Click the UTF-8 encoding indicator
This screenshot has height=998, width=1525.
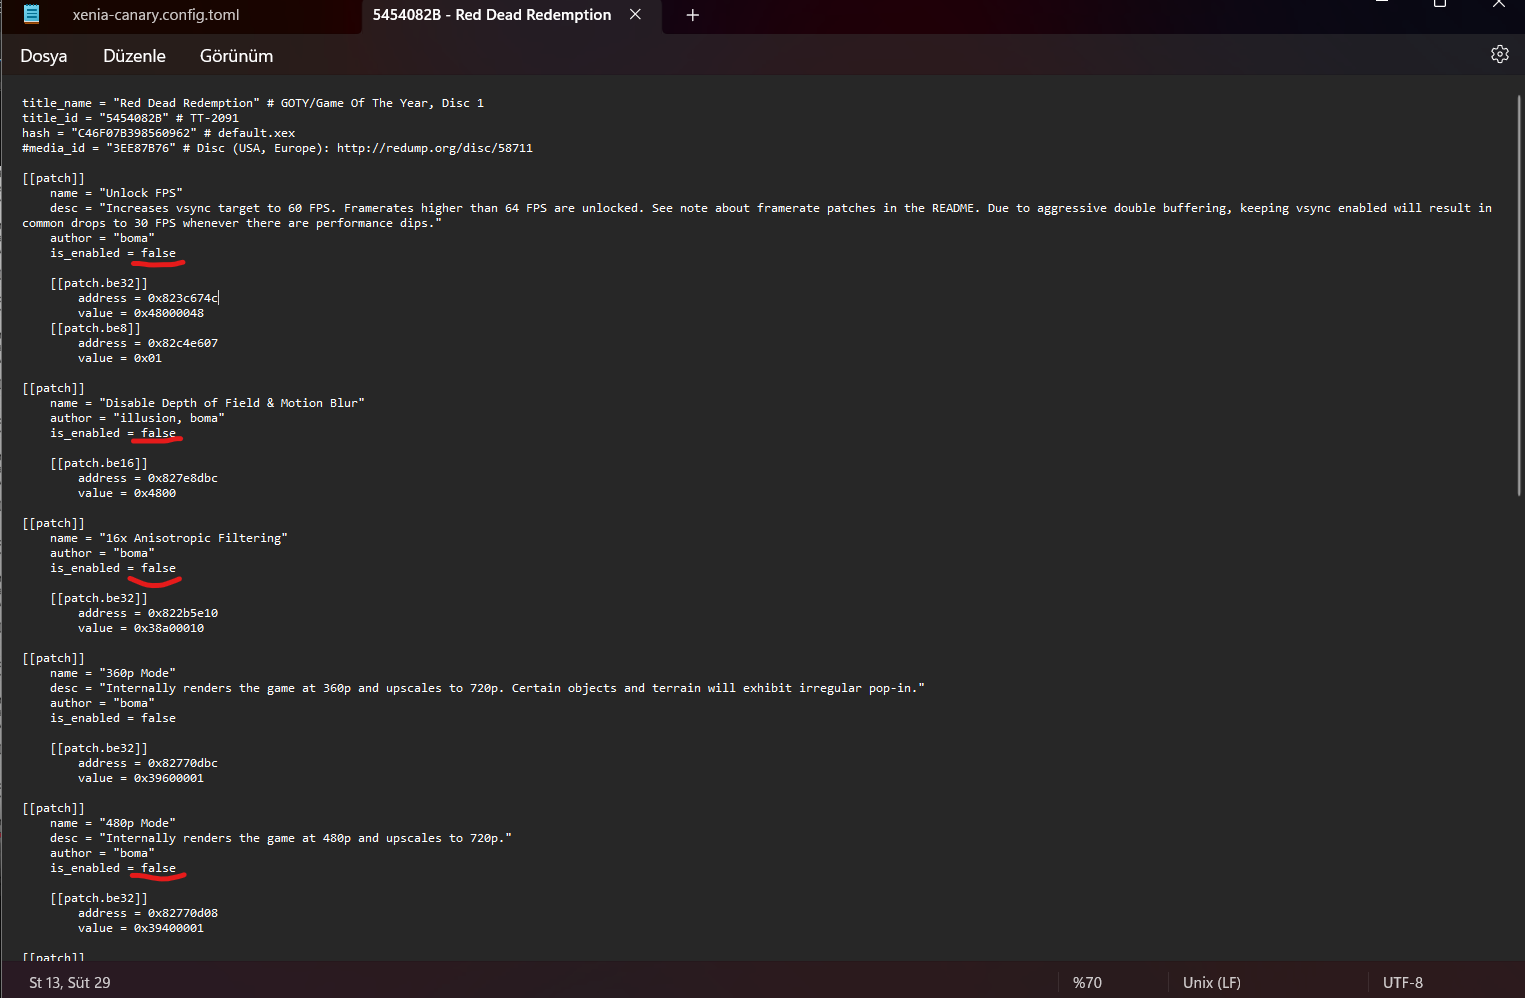coord(1402,982)
